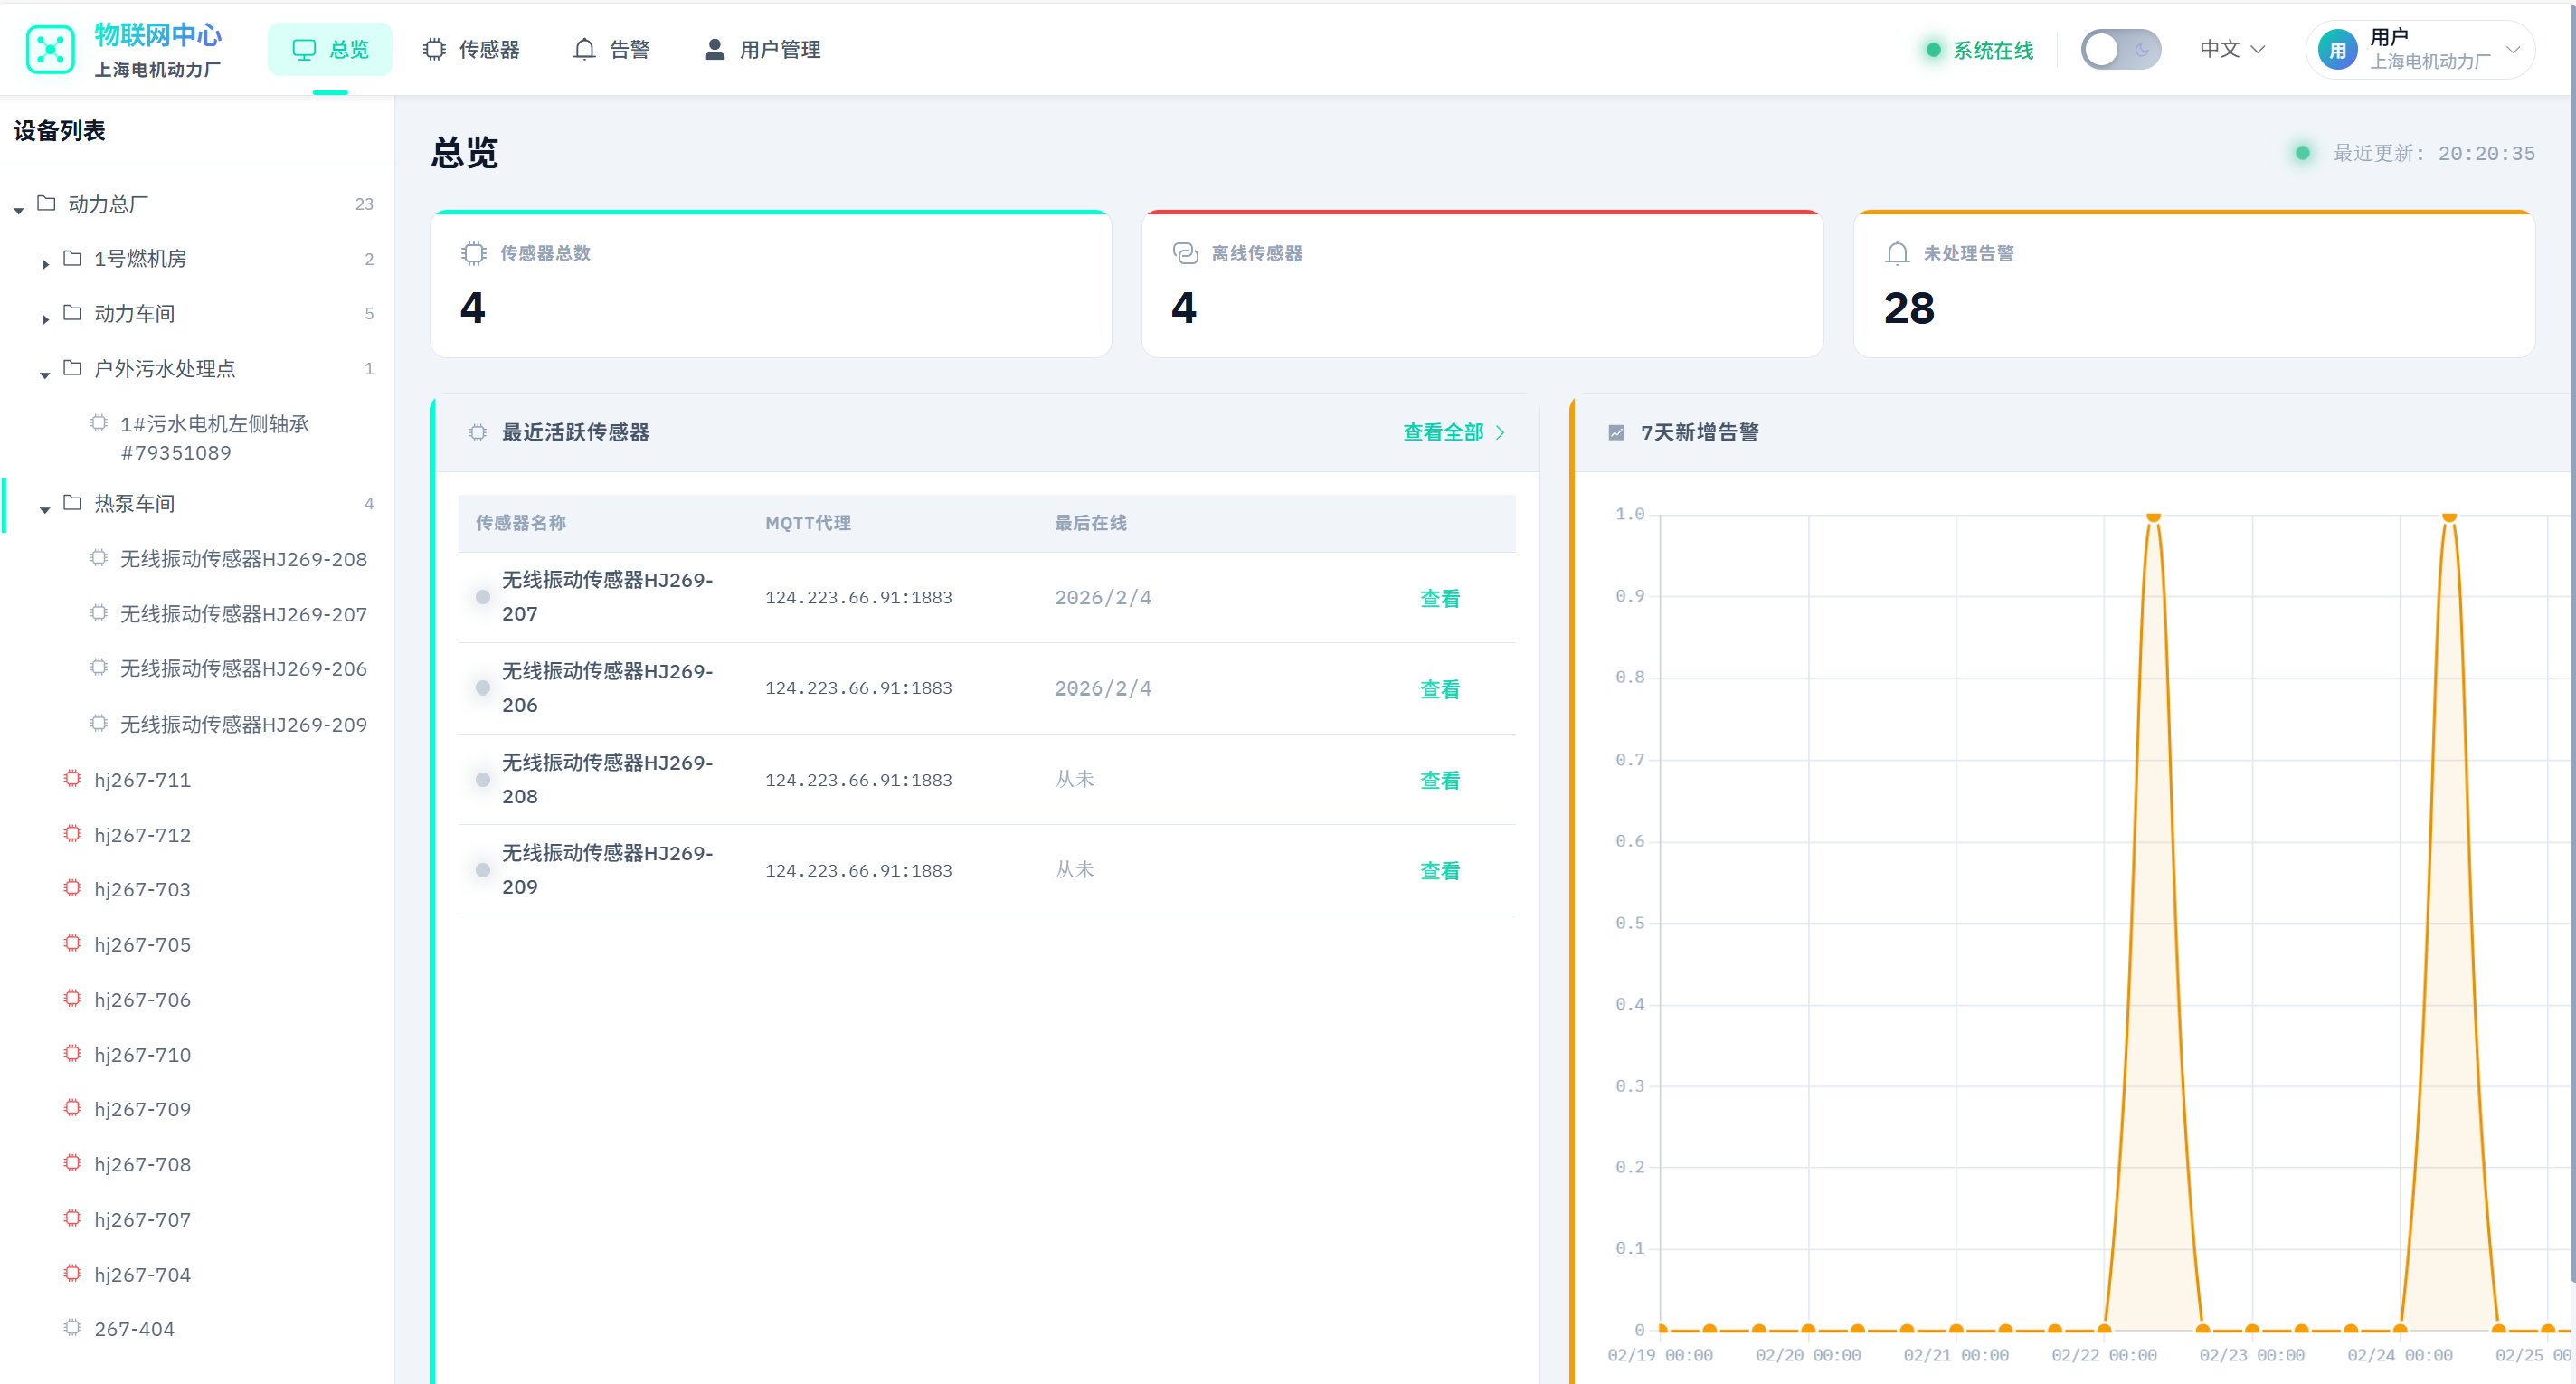Click the red sensor icon beside hj267-711
Viewport: 2576px width, 1384px height.
click(x=72, y=778)
